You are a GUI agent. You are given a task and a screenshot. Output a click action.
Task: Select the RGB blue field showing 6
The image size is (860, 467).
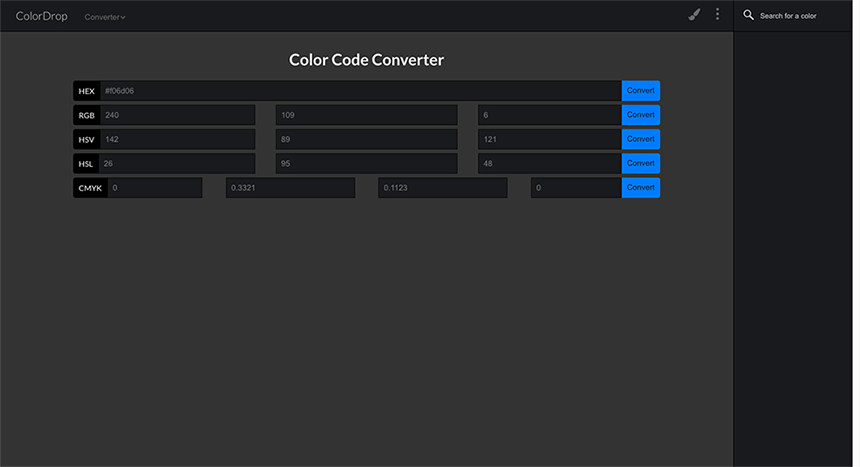pyautogui.click(x=550, y=115)
